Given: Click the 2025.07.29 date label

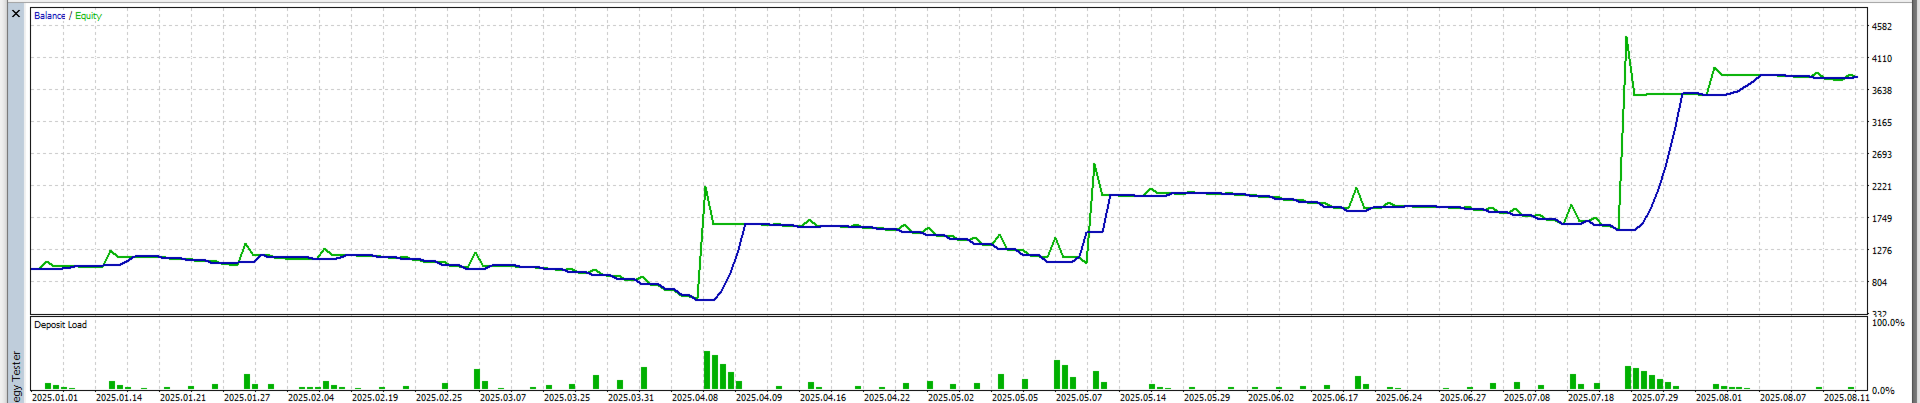Looking at the screenshot, I should click(1655, 398).
